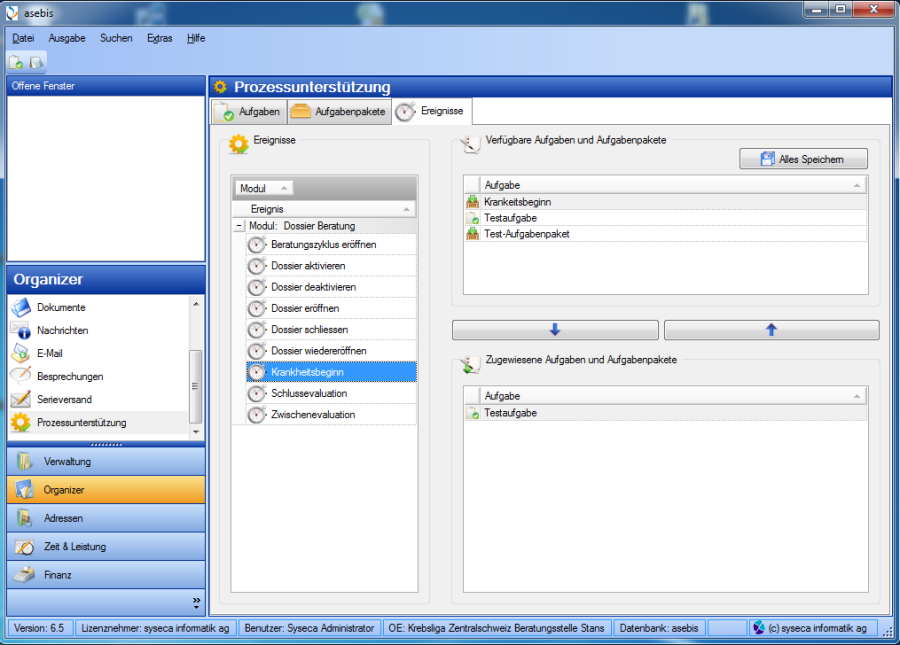This screenshot has width=900, height=645.
Task: Click the Besprechungen speech bubble icon
Action: click(x=21, y=376)
